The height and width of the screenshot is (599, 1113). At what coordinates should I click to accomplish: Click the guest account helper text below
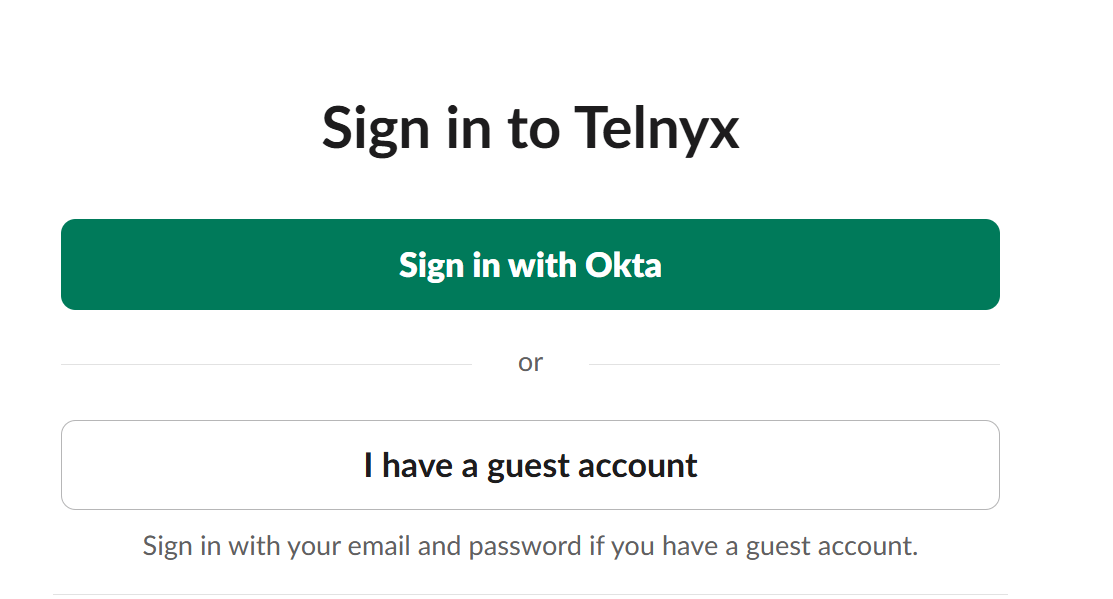(531, 546)
